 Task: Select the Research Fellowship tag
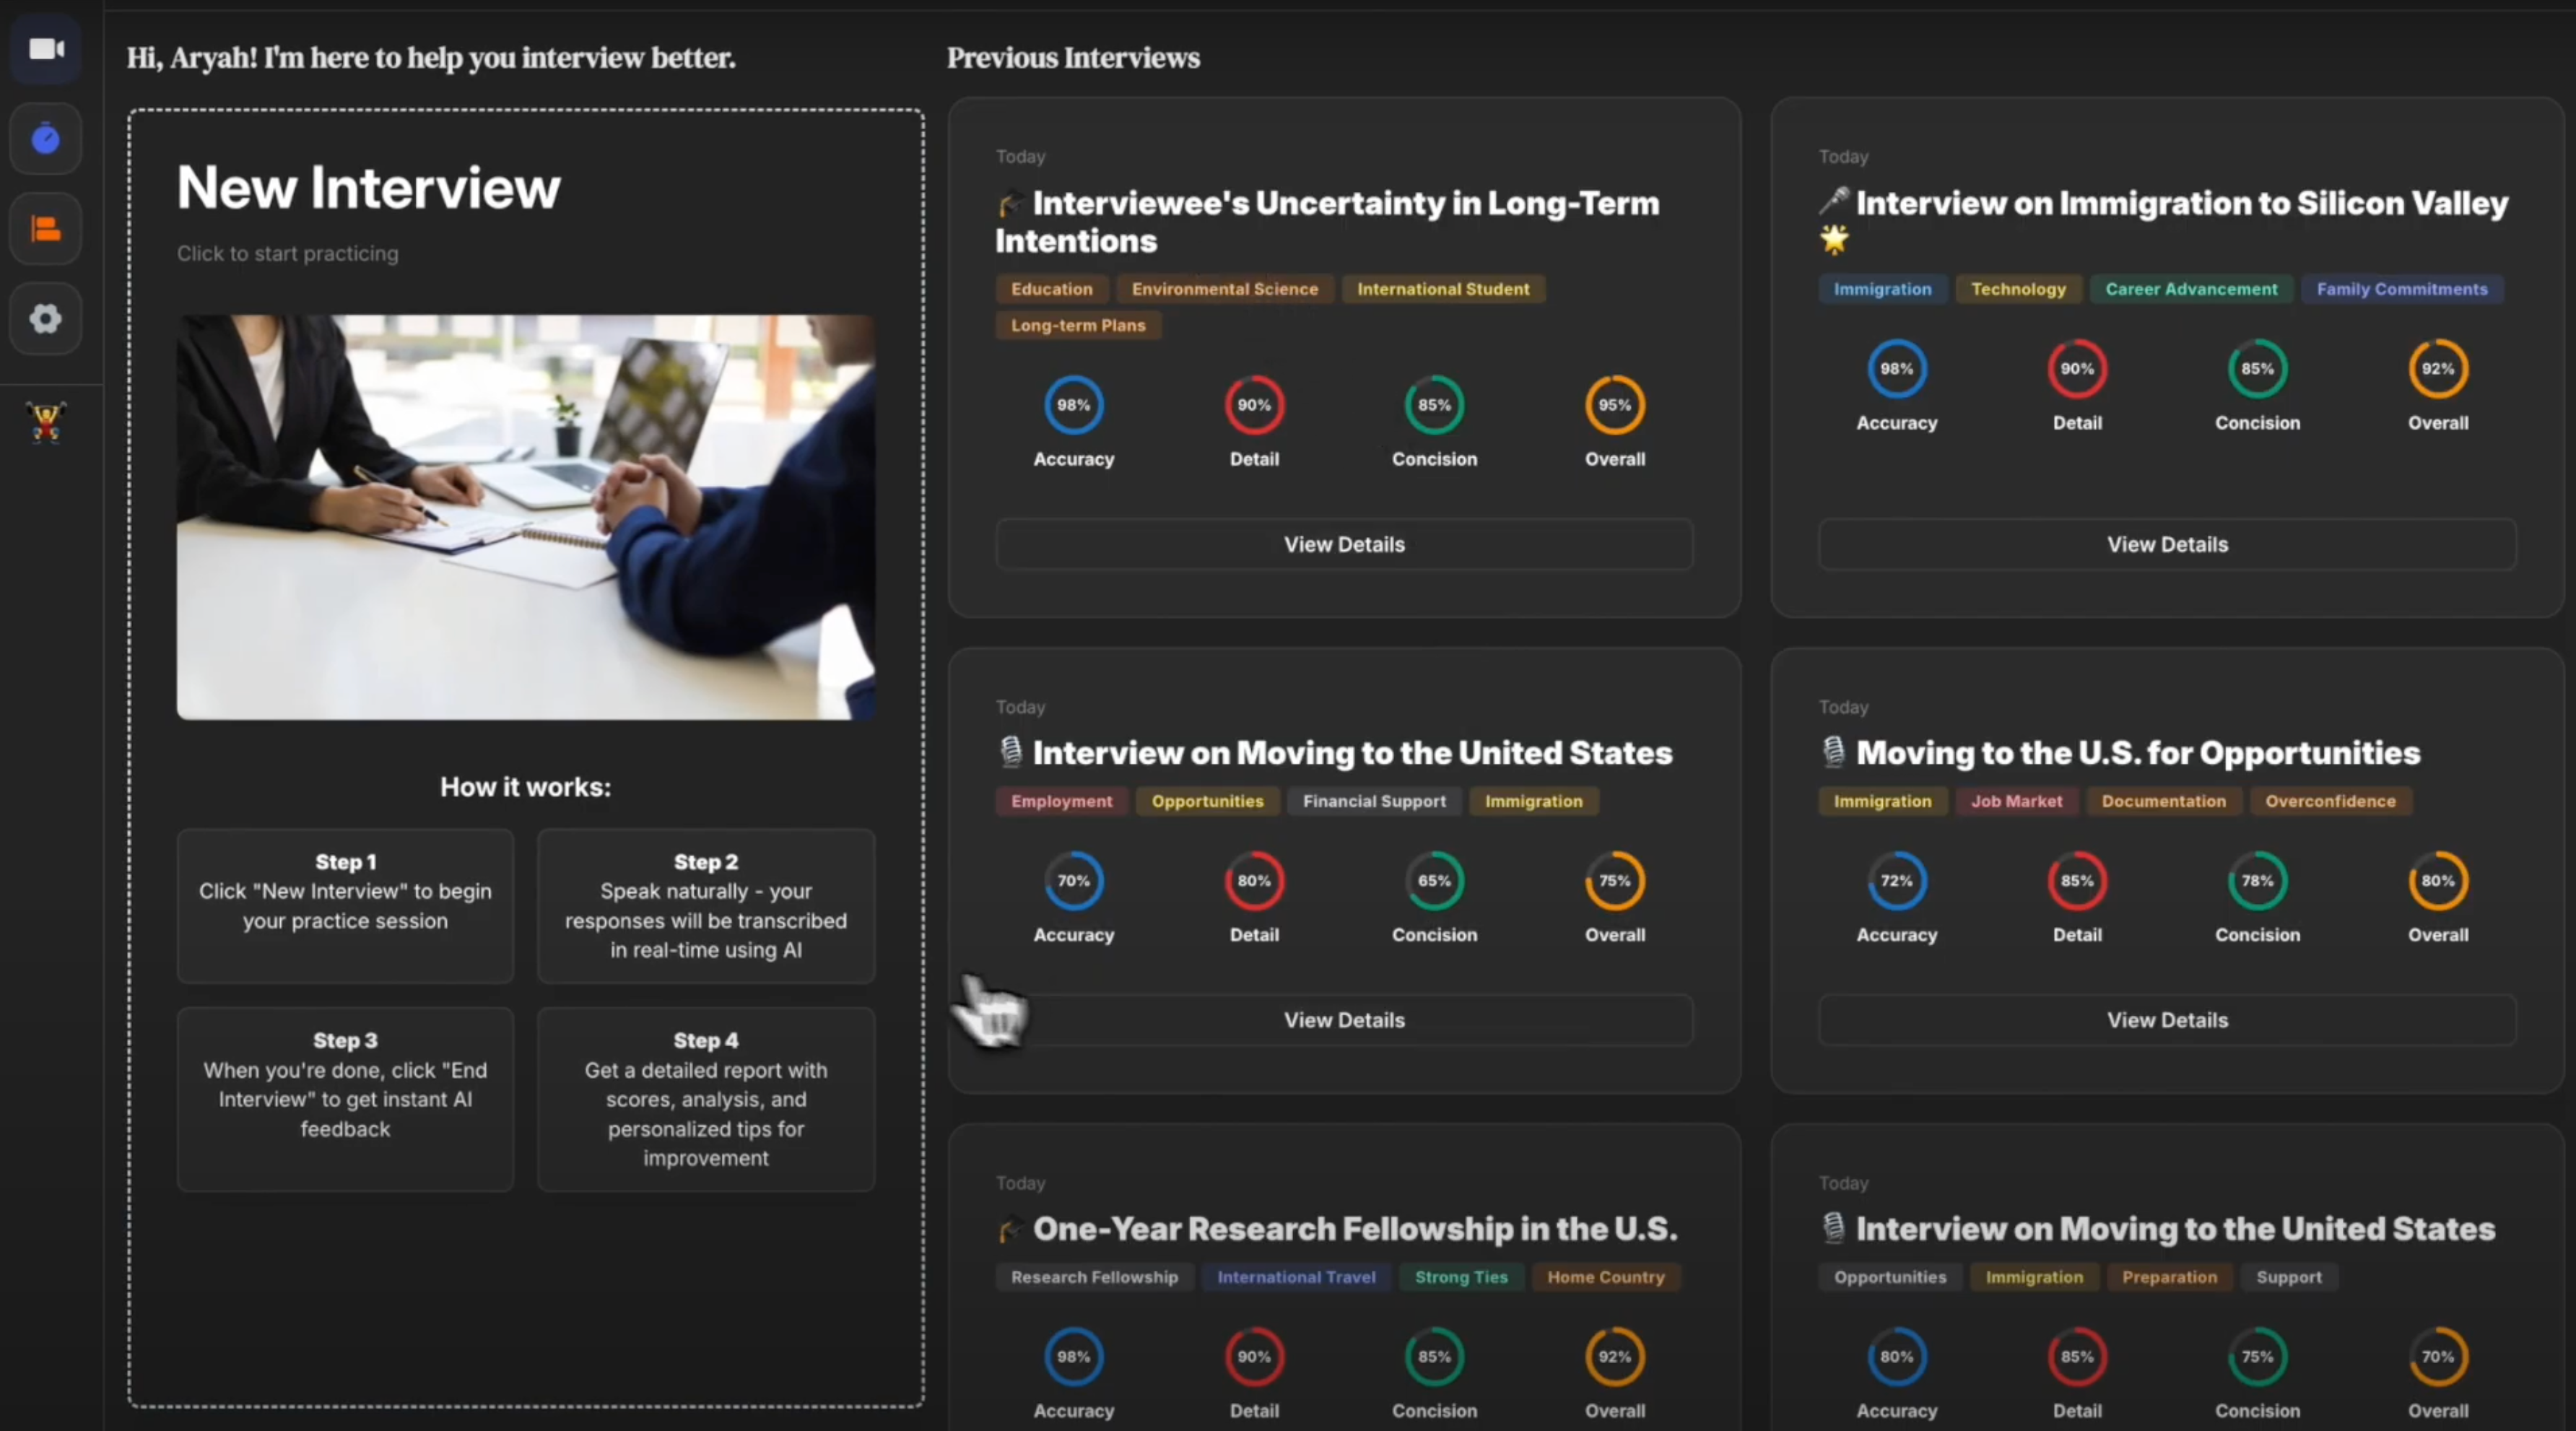(1094, 1277)
